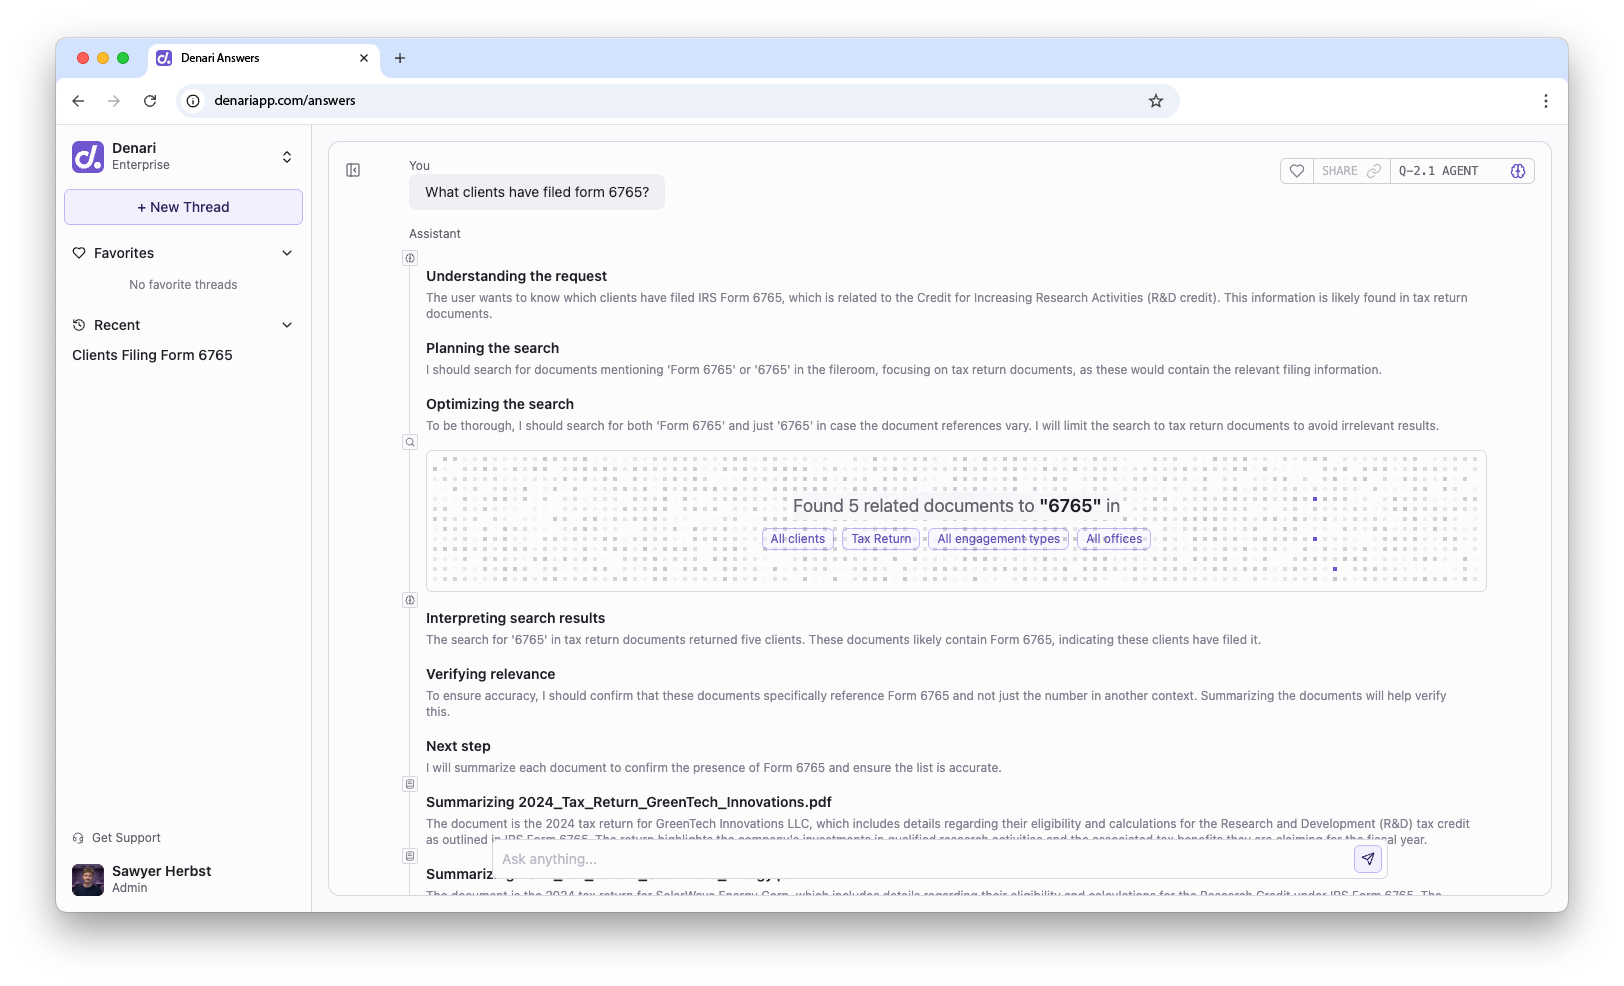Start a New Thread
The width and height of the screenshot is (1624, 986).
183,207
